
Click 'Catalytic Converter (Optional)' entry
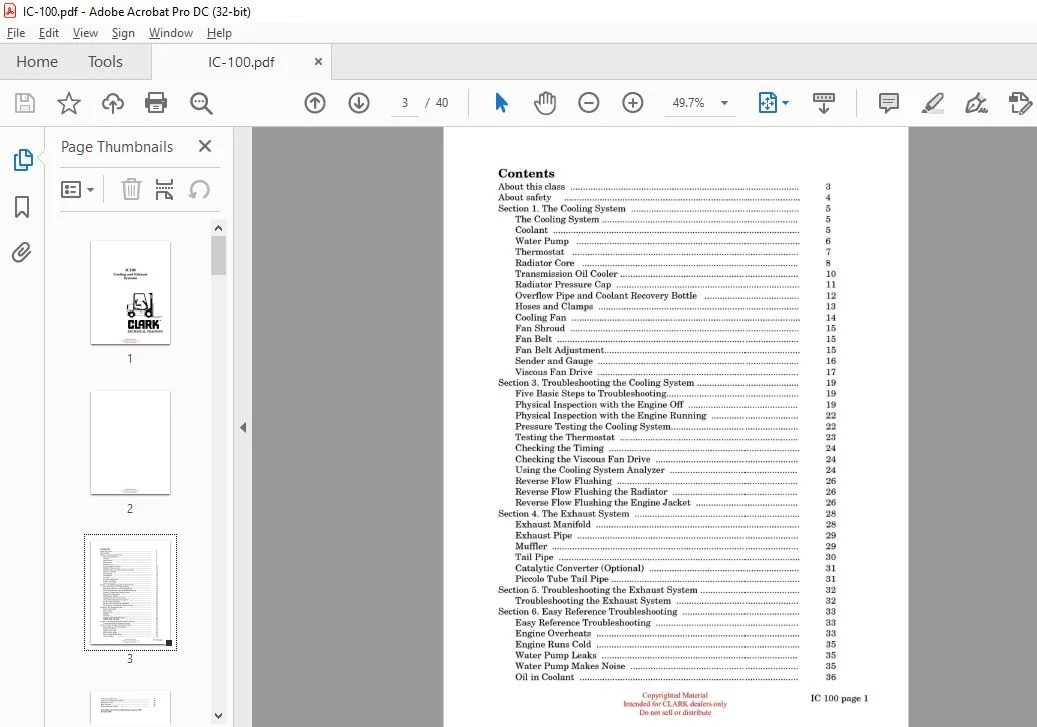point(579,568)
